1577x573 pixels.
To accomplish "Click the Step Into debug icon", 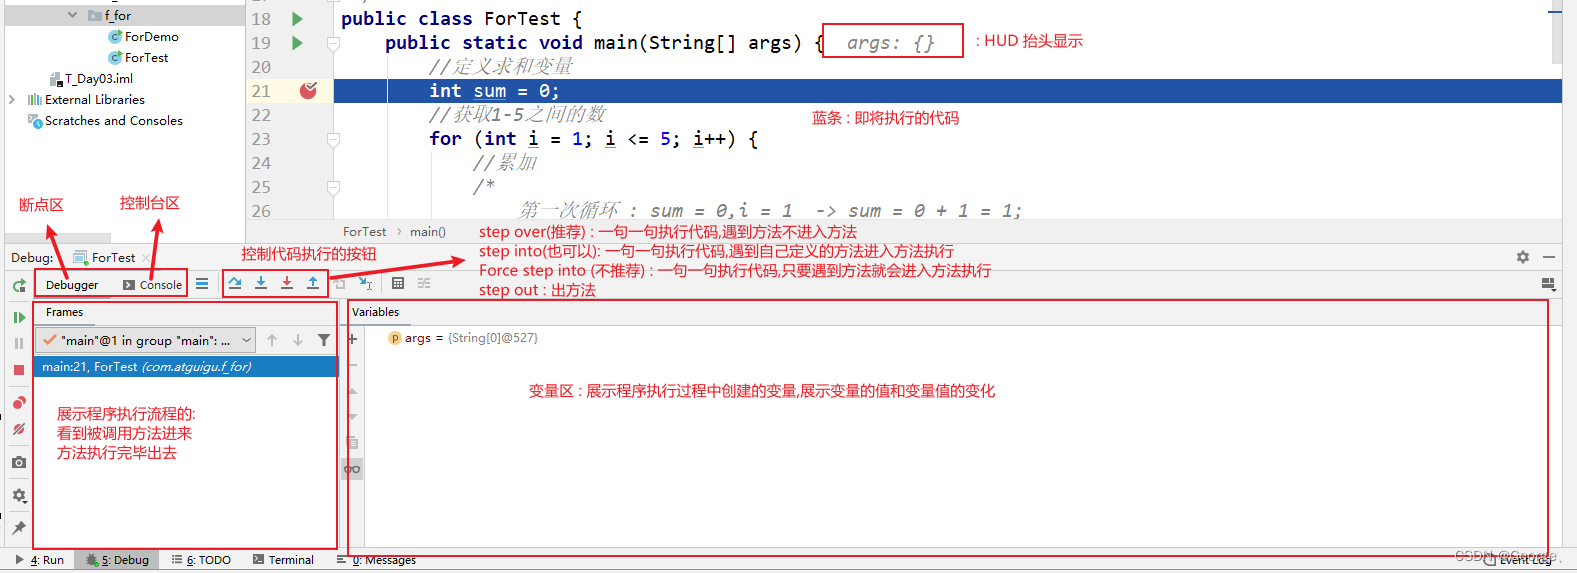I will pos(261,283).
